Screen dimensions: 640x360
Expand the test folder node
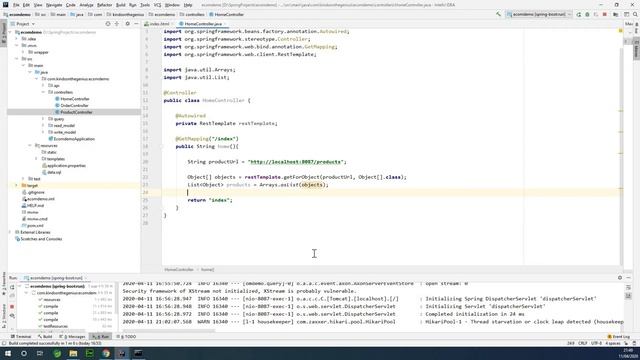coord(24,179)
